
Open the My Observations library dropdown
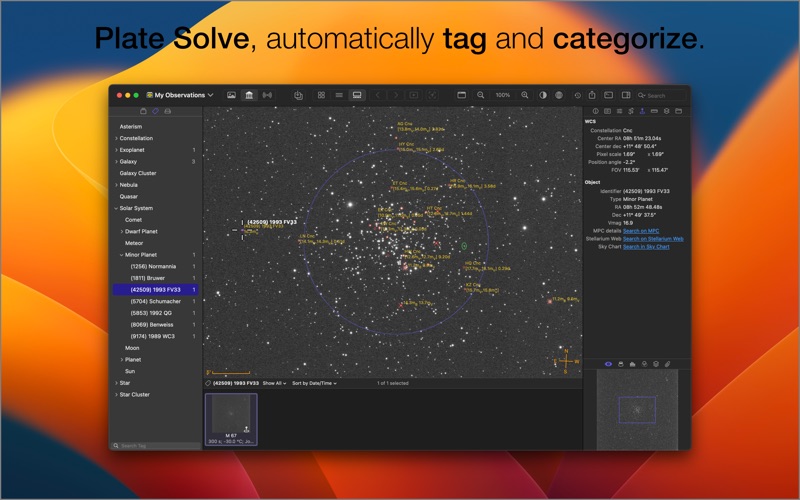tap(180, 95)
